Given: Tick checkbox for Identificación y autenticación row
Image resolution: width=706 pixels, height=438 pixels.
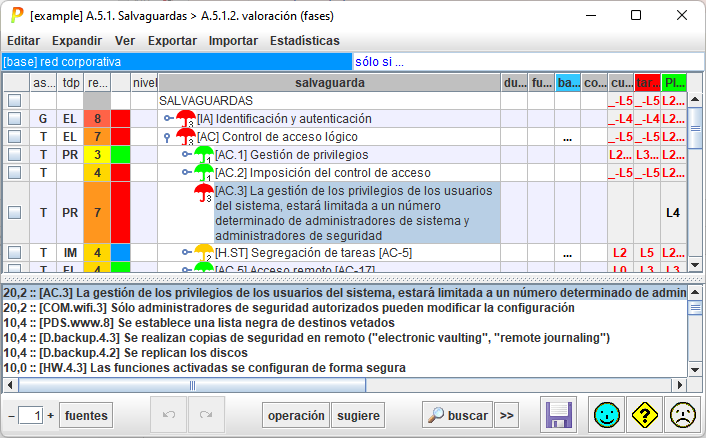Looking at the screenshot, I should (14, 118).
